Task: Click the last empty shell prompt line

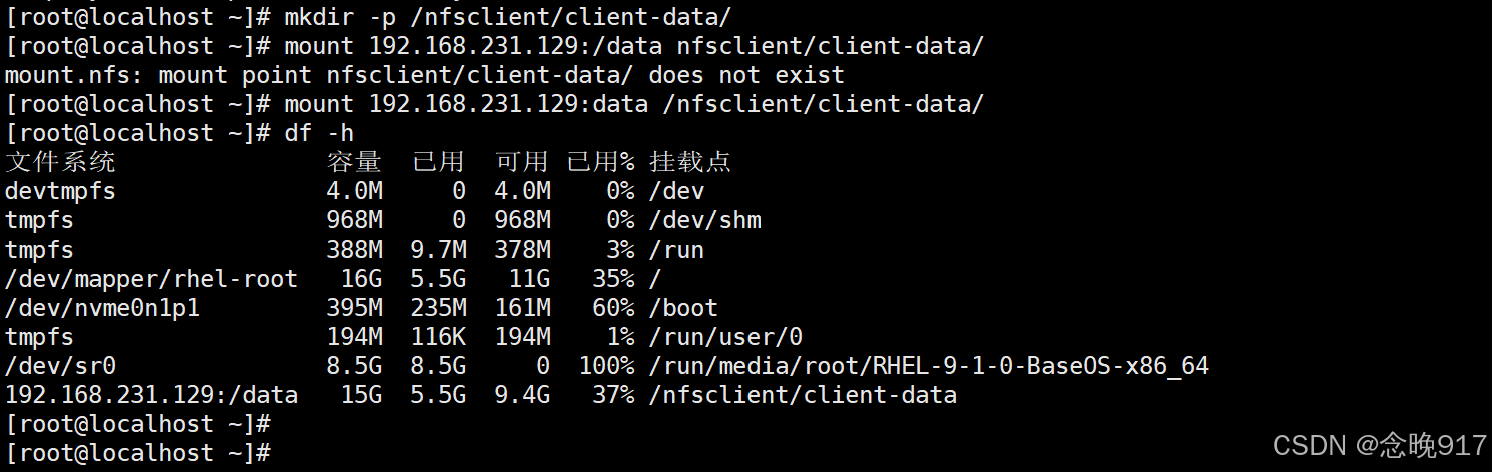Action: point(138,453)
